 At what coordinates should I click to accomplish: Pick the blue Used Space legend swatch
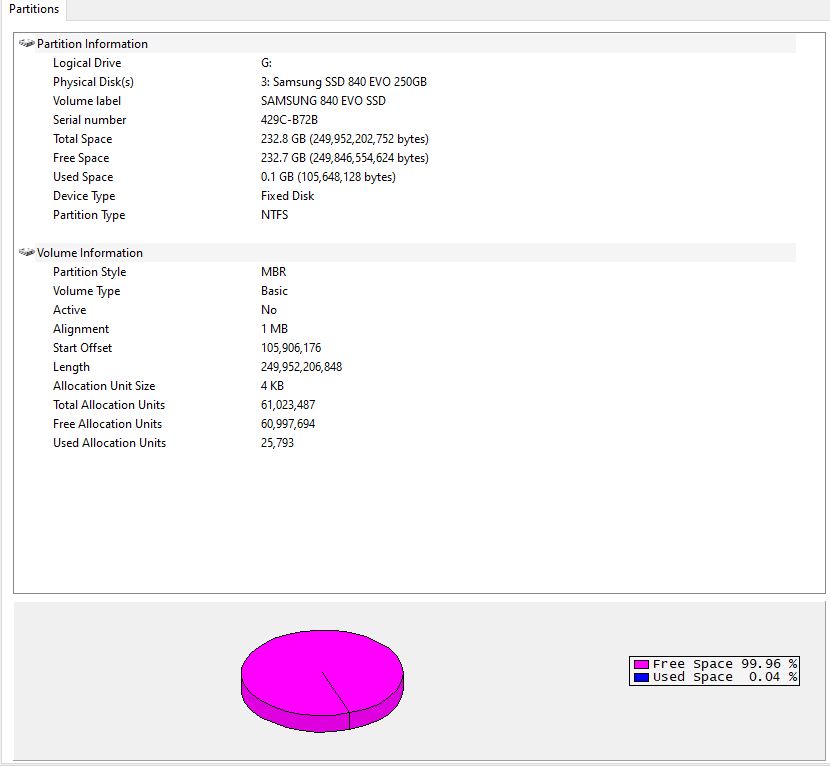coord(641,677)
